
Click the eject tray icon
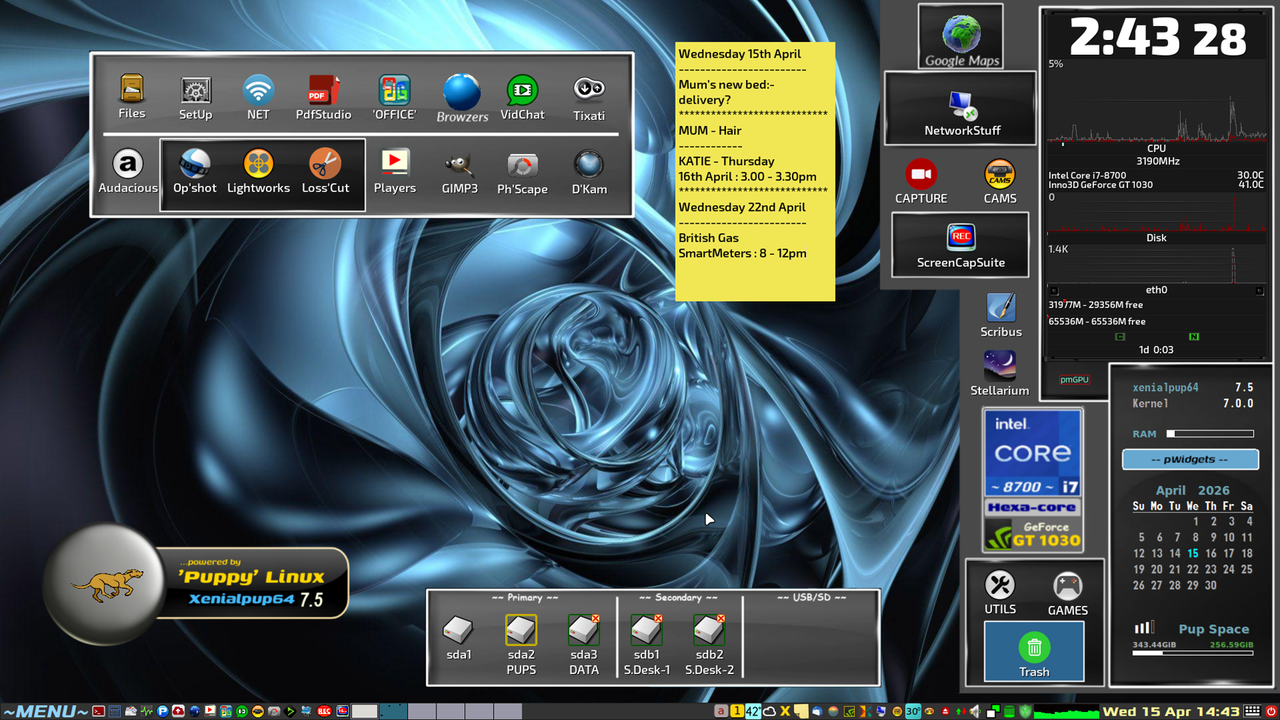pyautogui.click(x=946, y=711)
